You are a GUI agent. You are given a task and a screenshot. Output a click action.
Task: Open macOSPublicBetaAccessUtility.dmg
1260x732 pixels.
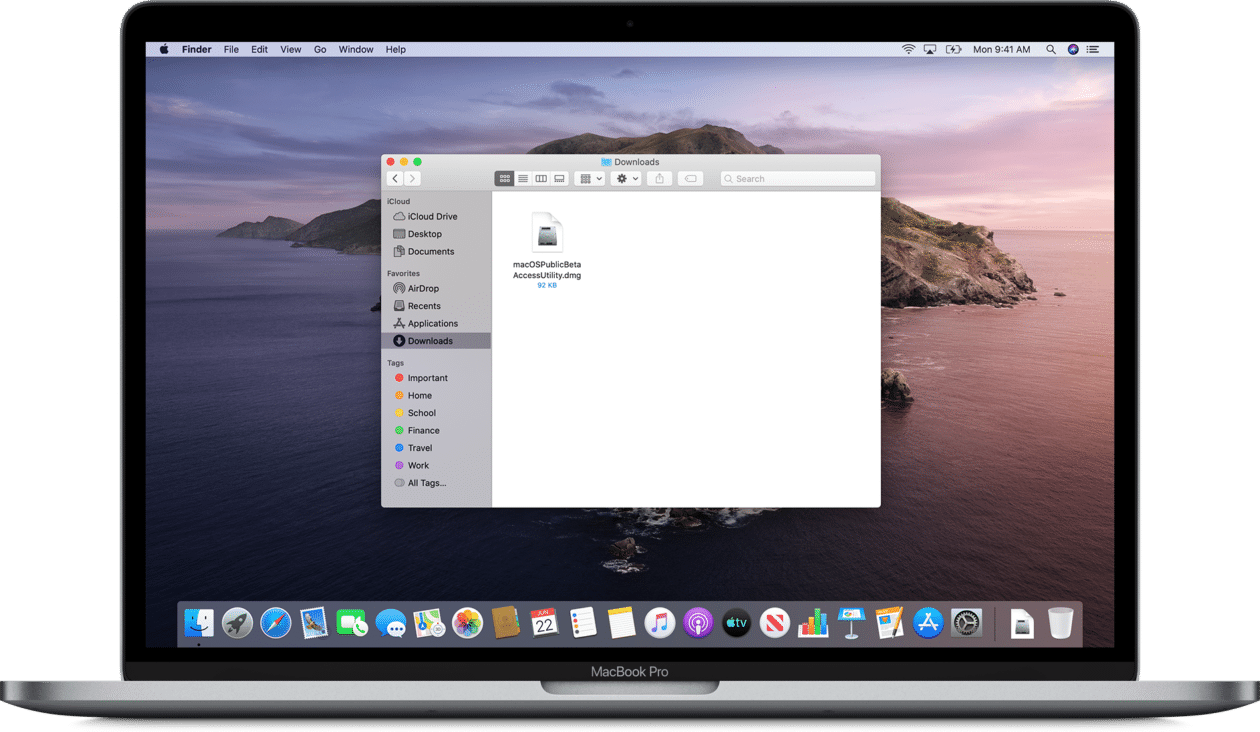click(548, 234)
